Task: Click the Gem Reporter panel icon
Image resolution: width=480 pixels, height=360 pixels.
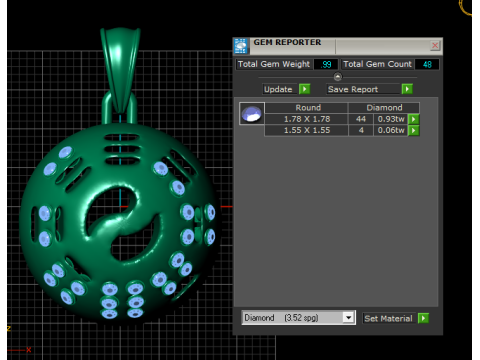Action: [241, 46]
